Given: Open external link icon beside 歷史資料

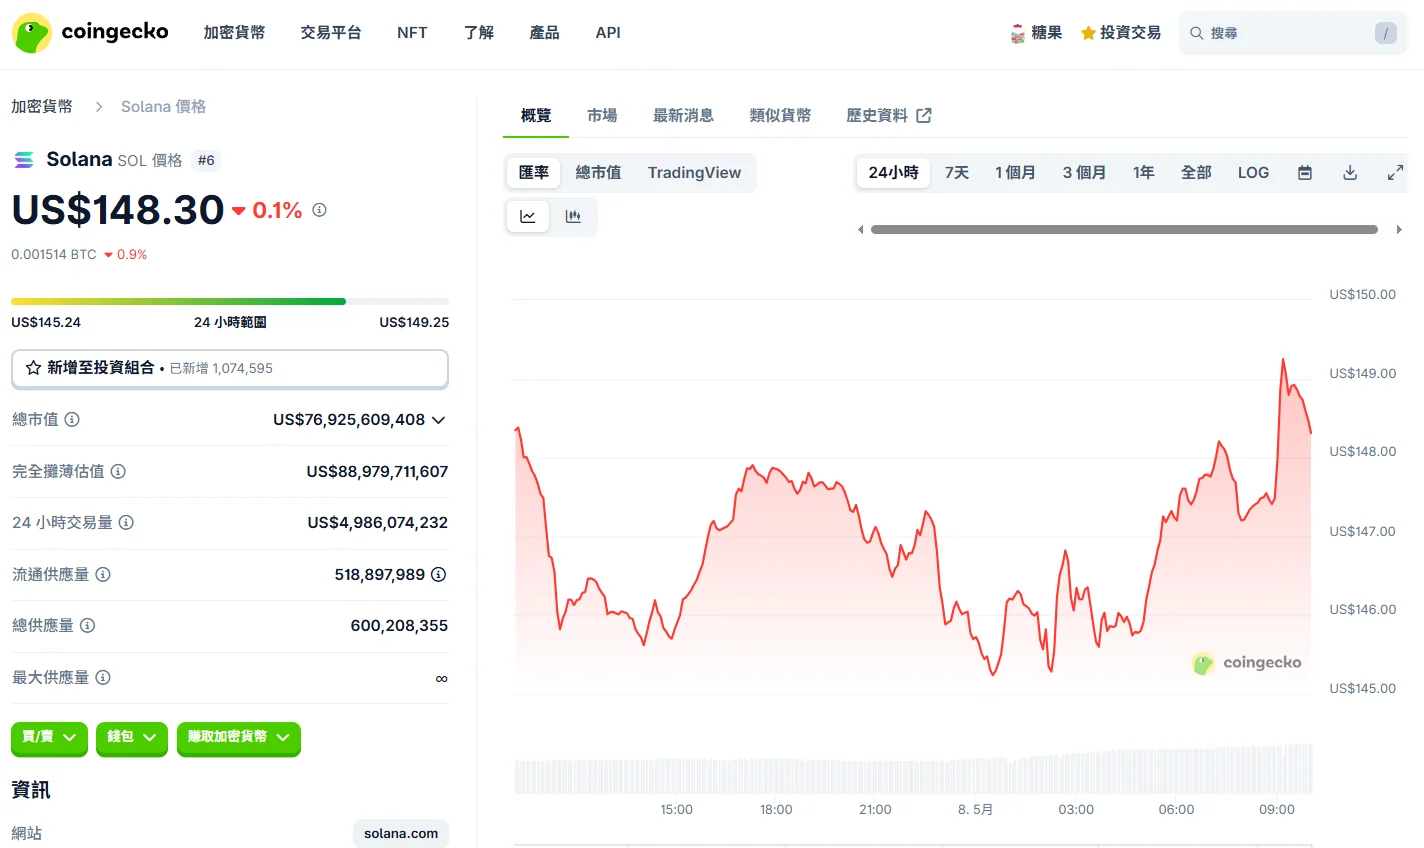Looking at the screenshot, I should (924, 115).
